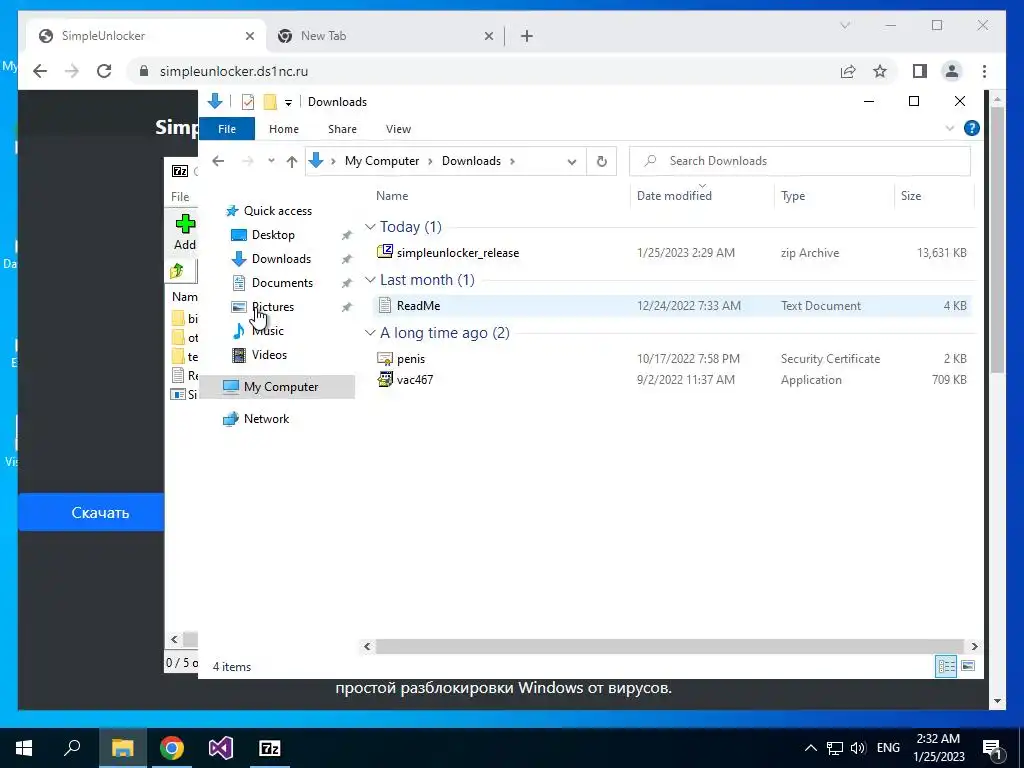Screen dimensions: 1024x768
Task: Share this page from Chrome address bar
Action: [x=848, y=71]
